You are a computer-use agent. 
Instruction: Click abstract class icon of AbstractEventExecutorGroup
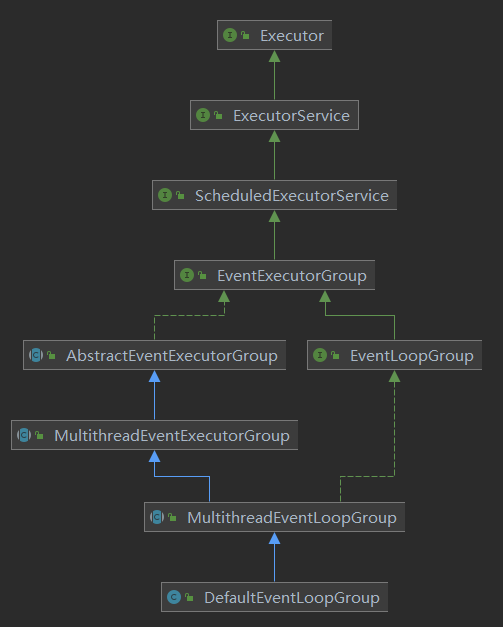click(x=36, y=355)
